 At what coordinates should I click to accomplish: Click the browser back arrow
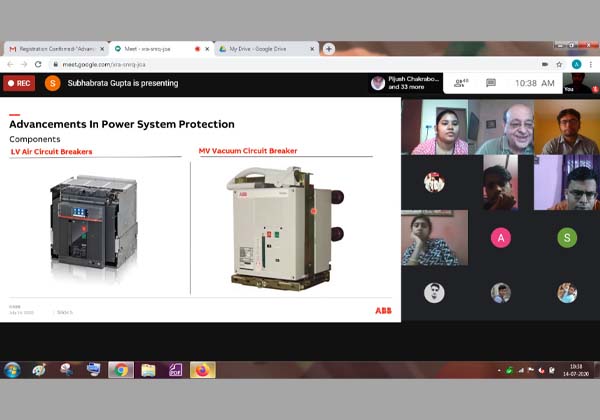point(10,64)
